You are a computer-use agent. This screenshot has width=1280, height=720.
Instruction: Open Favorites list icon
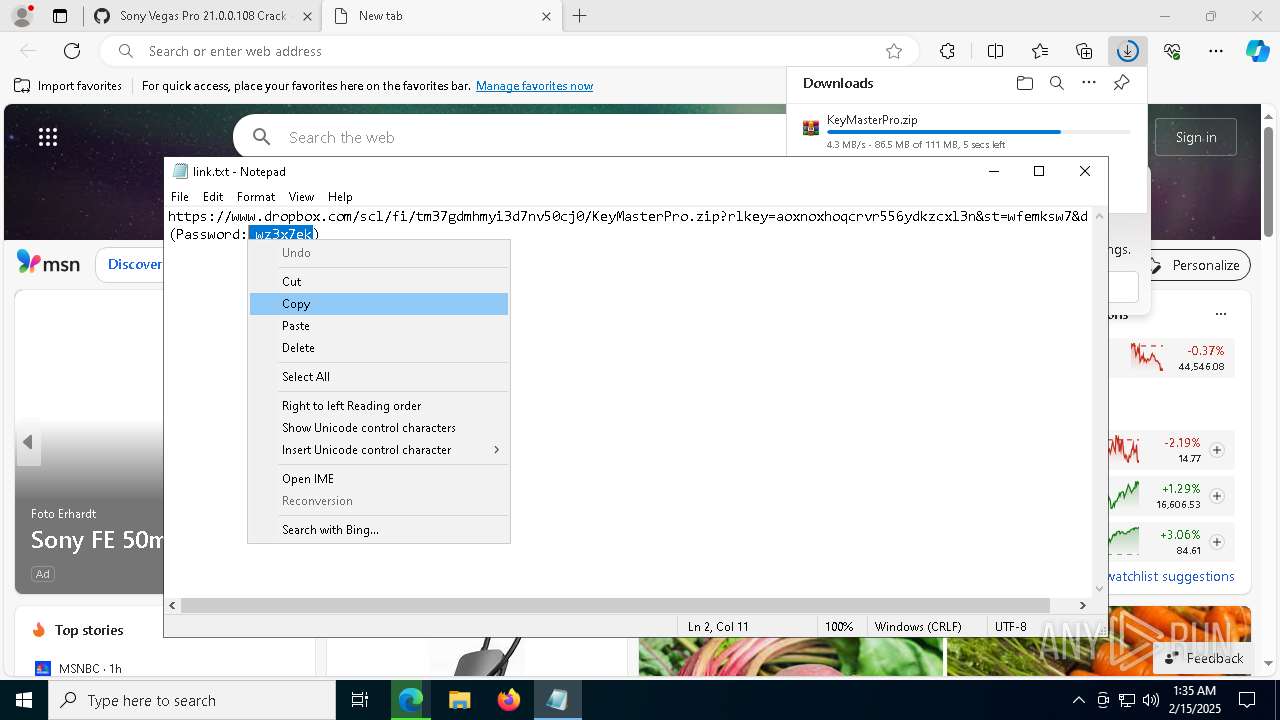click(x=1040, y=51)
